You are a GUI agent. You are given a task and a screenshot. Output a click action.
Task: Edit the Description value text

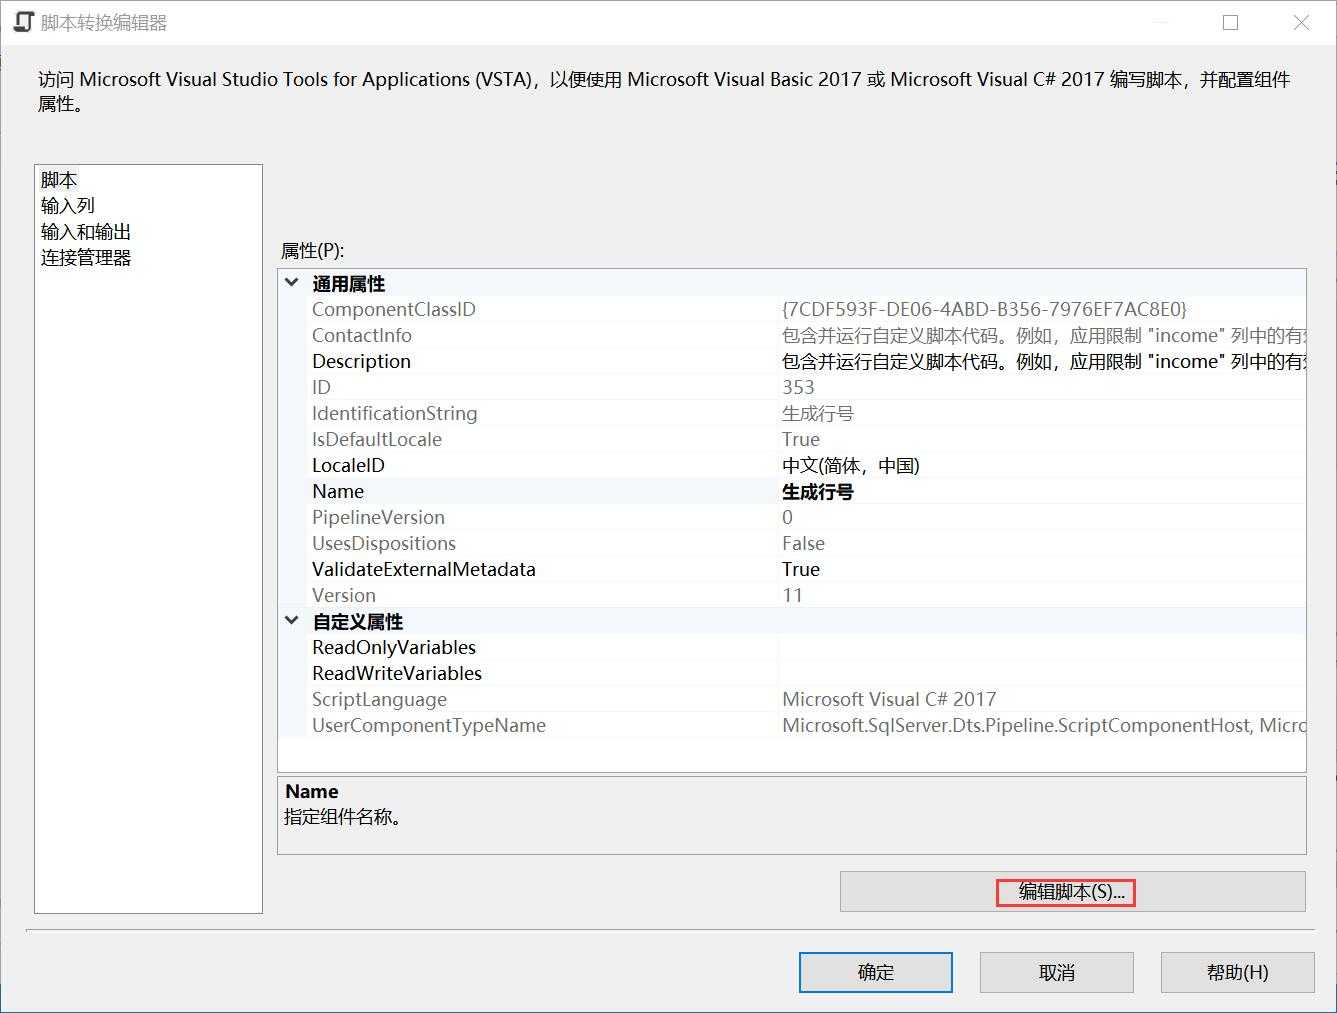tap(1043, 361)
